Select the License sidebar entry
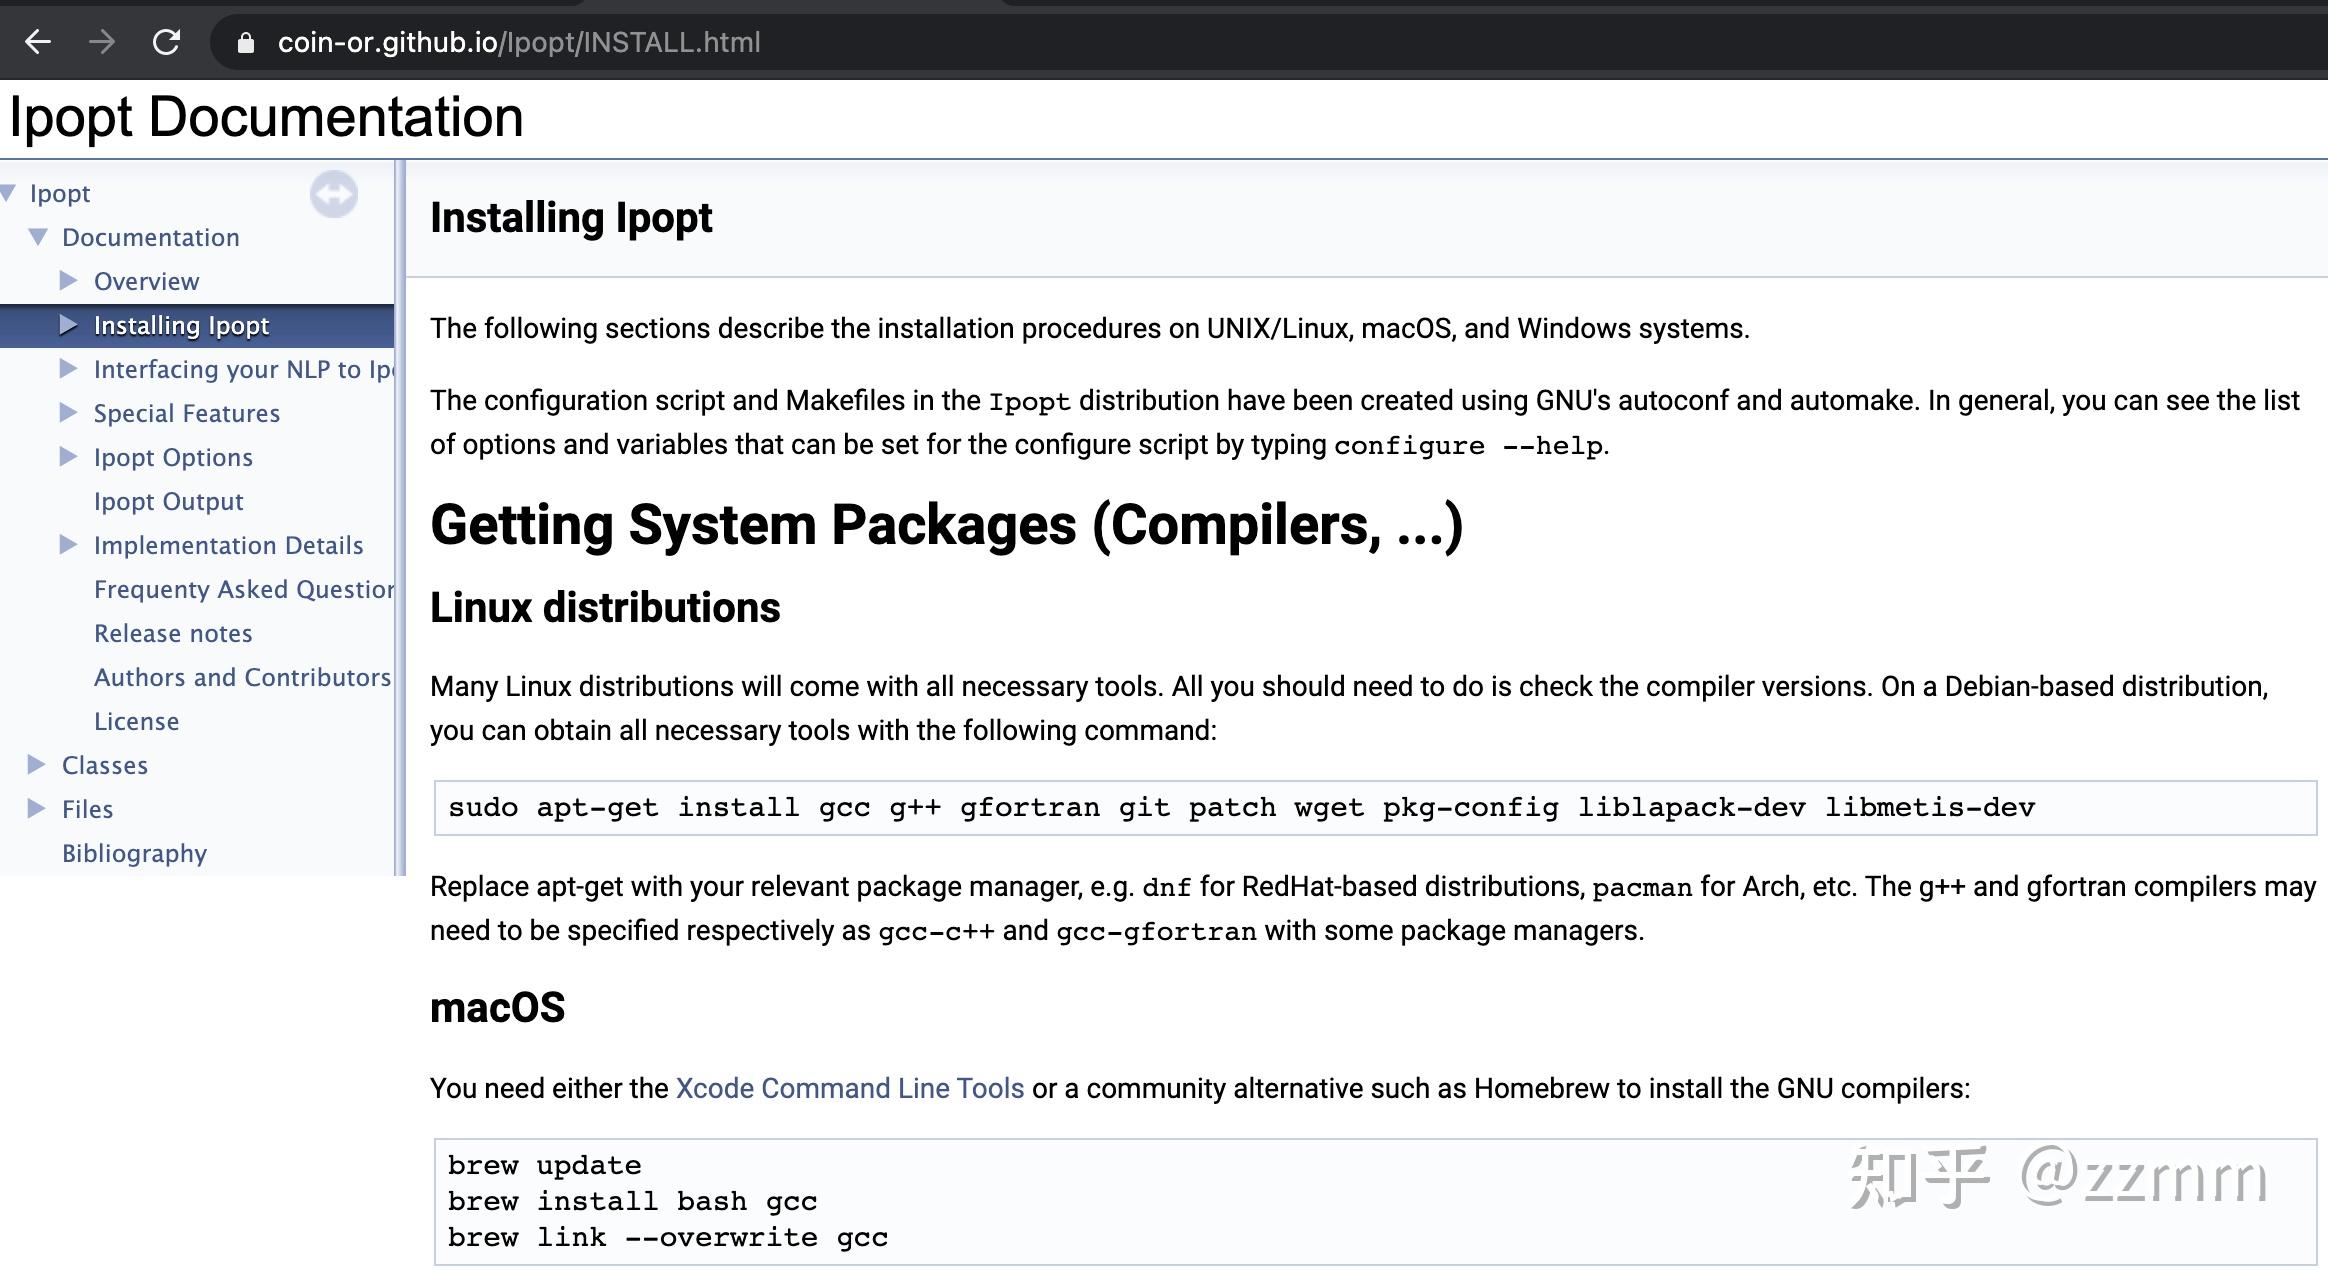 (136, 721)
